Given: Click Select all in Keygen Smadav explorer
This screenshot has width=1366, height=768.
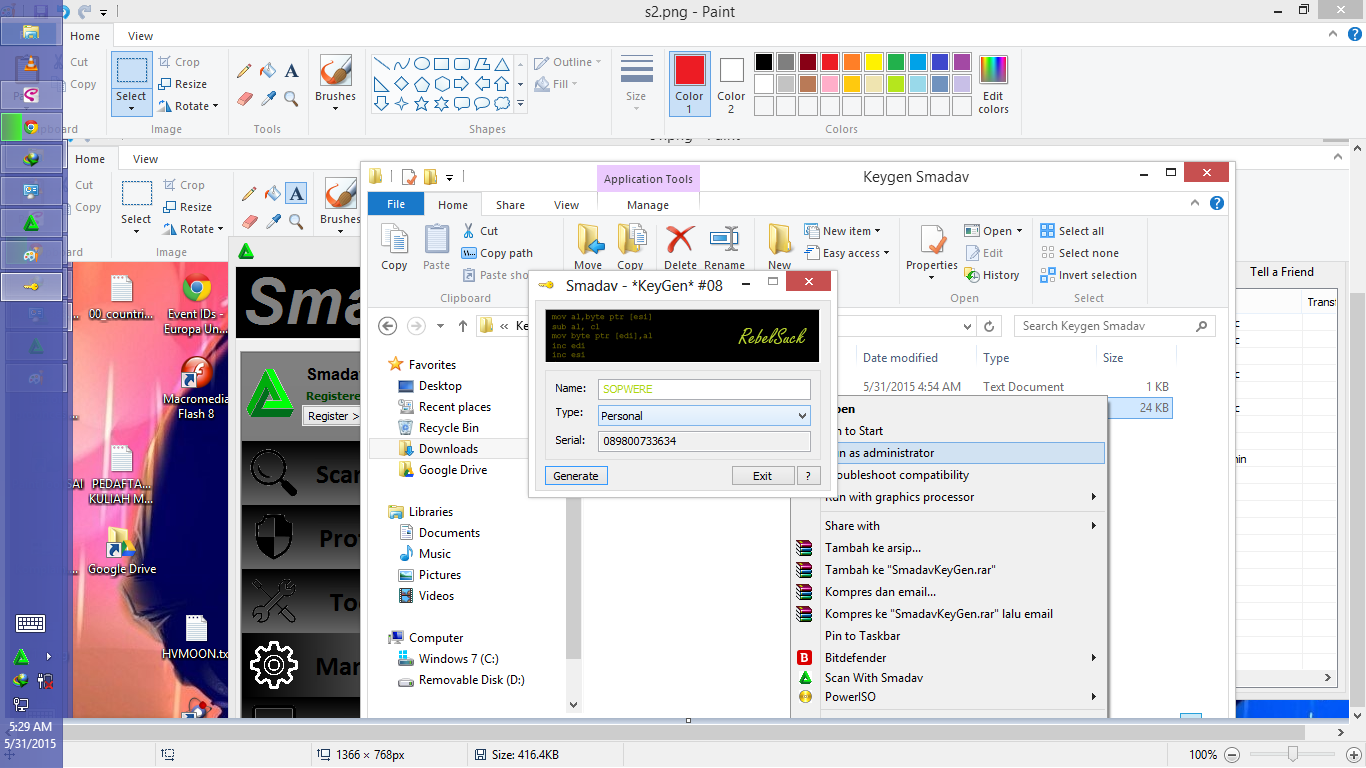Looking at the screenshot, I should (x=1071, y=231).
